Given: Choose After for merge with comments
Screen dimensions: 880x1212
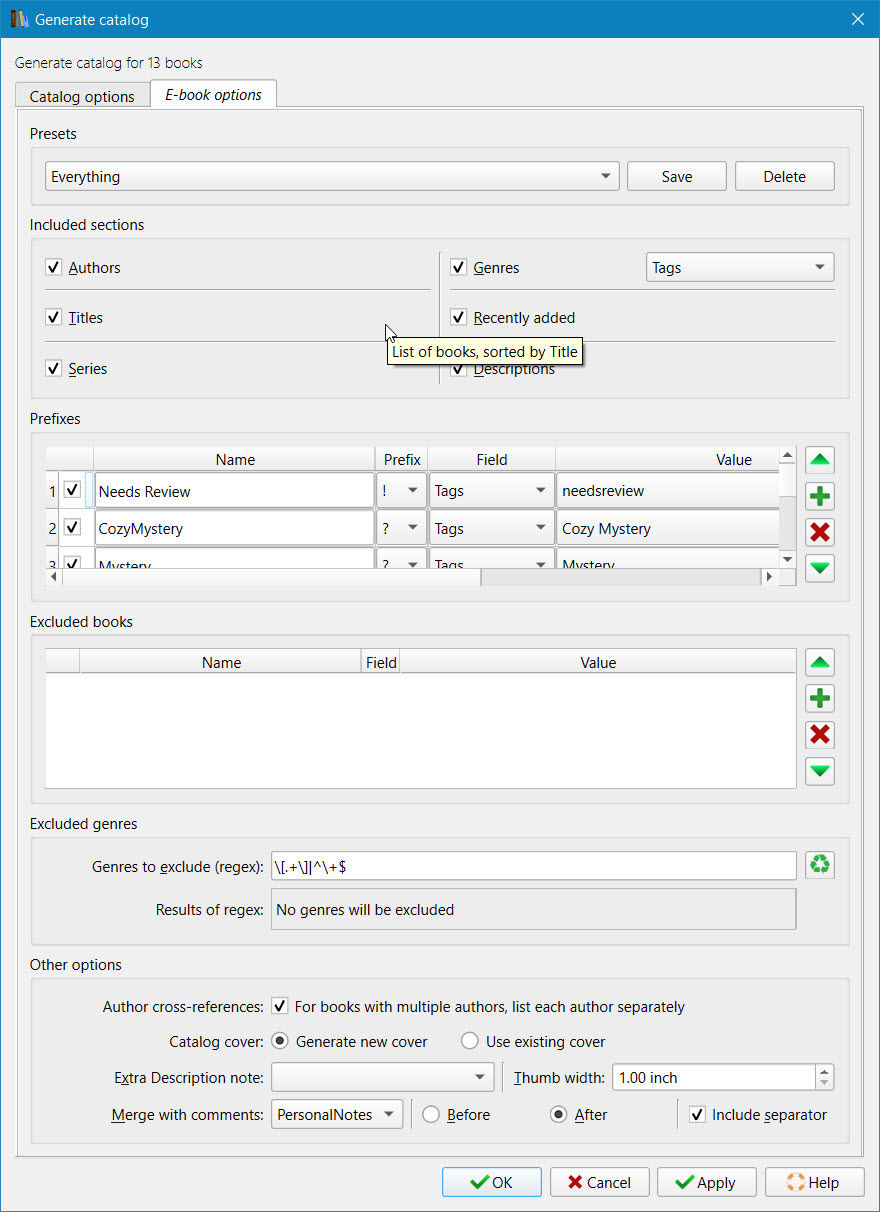Looking at the screenshot, I should point(559,1115).
